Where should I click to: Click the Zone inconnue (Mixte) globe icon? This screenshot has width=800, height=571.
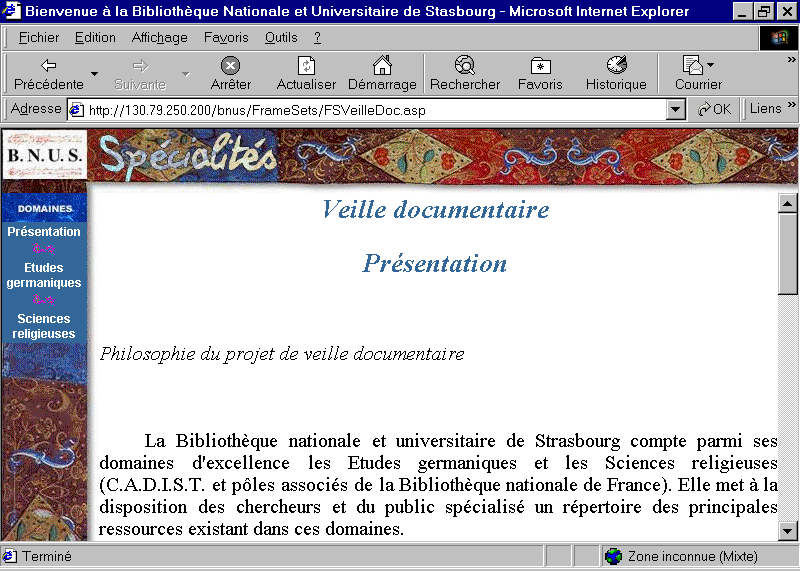pos(614,556)
